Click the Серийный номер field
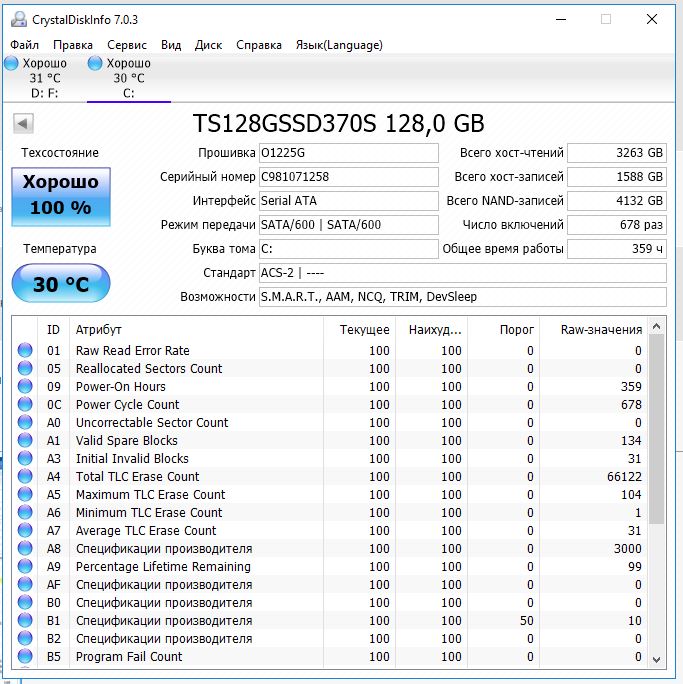Viewport: 683px width, 684px height. [348, 177]
